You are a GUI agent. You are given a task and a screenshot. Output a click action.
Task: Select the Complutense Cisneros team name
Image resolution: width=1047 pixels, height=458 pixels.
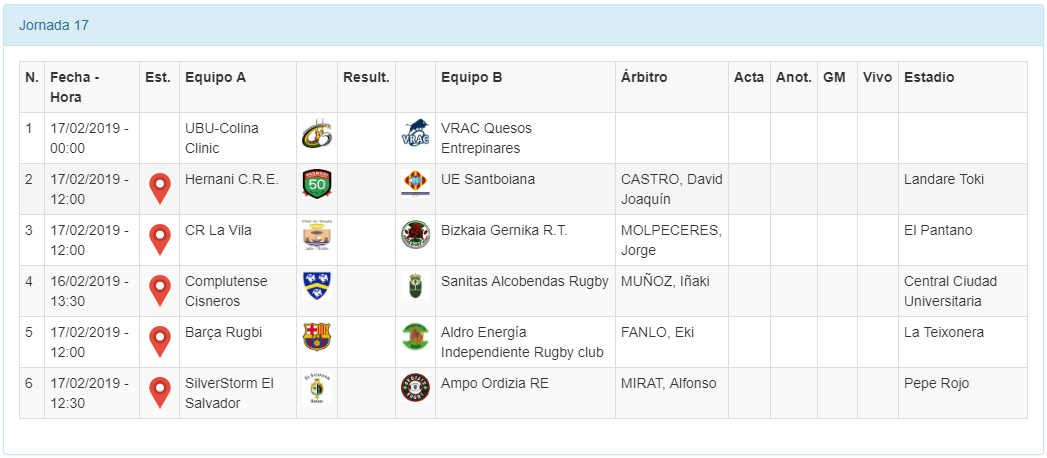(226, 290)
